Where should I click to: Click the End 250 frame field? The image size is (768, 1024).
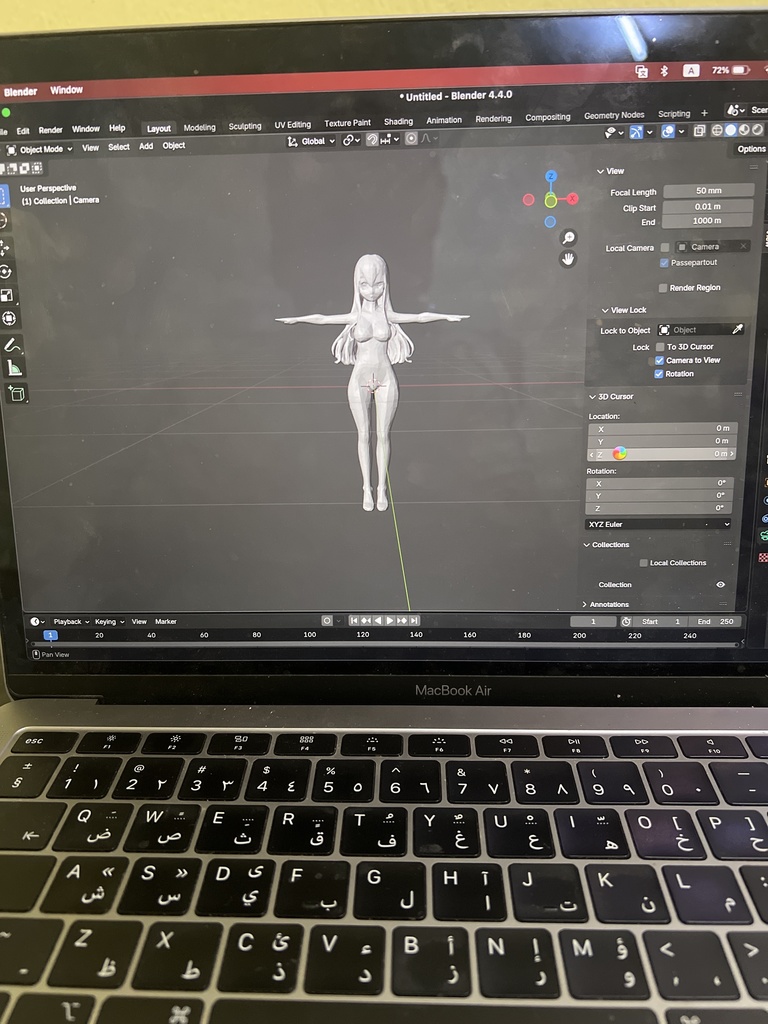(x=716, y=622)
